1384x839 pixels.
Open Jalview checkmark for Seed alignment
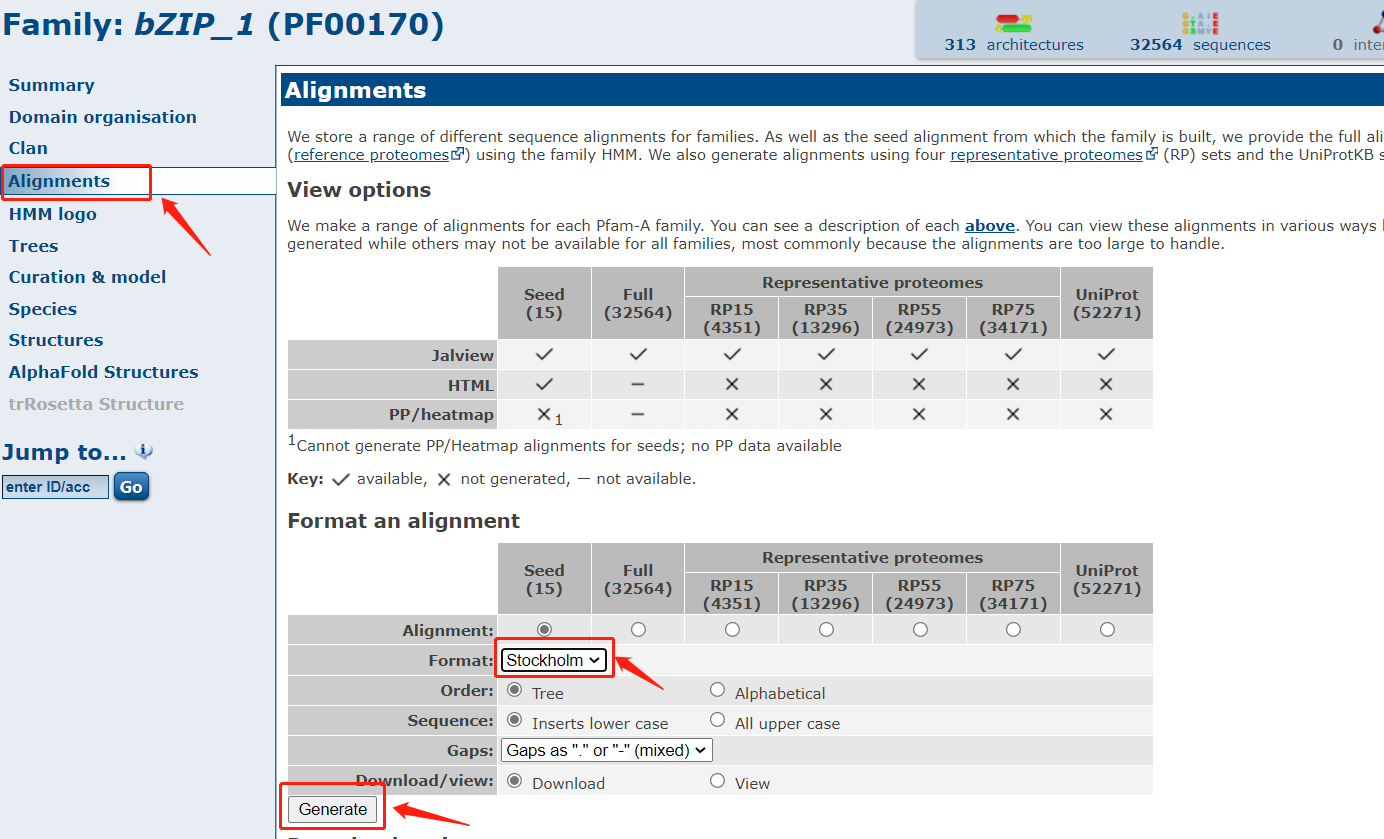click(544, 354)
